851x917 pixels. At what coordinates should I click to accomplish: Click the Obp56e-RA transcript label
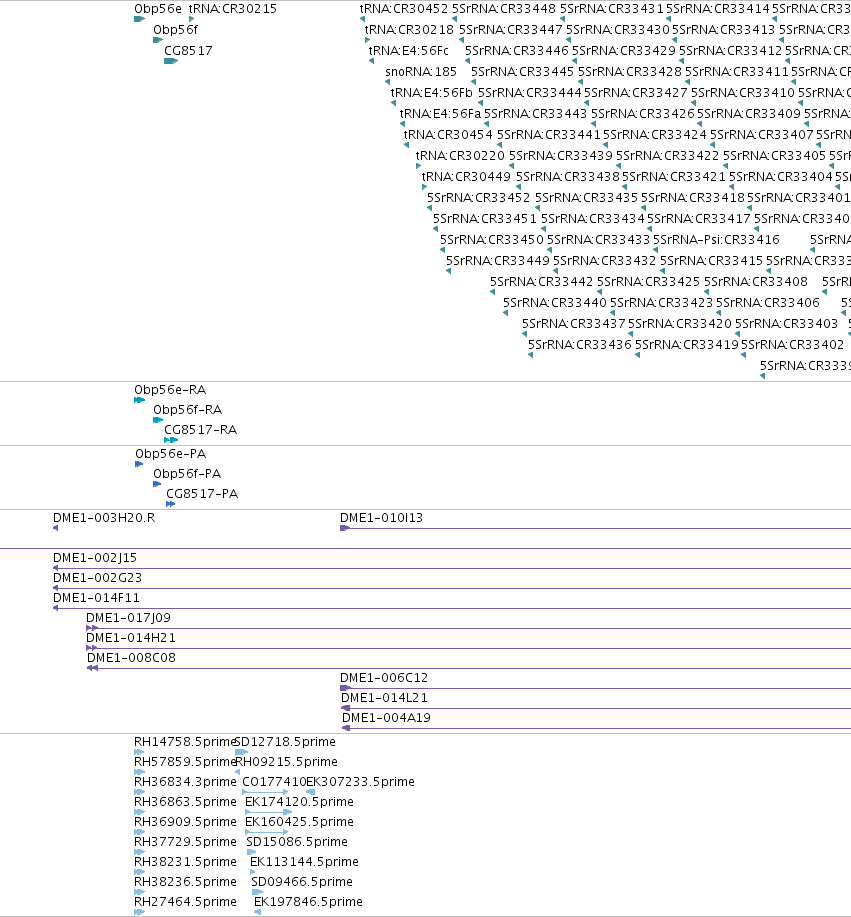click(x=170, y=390)
